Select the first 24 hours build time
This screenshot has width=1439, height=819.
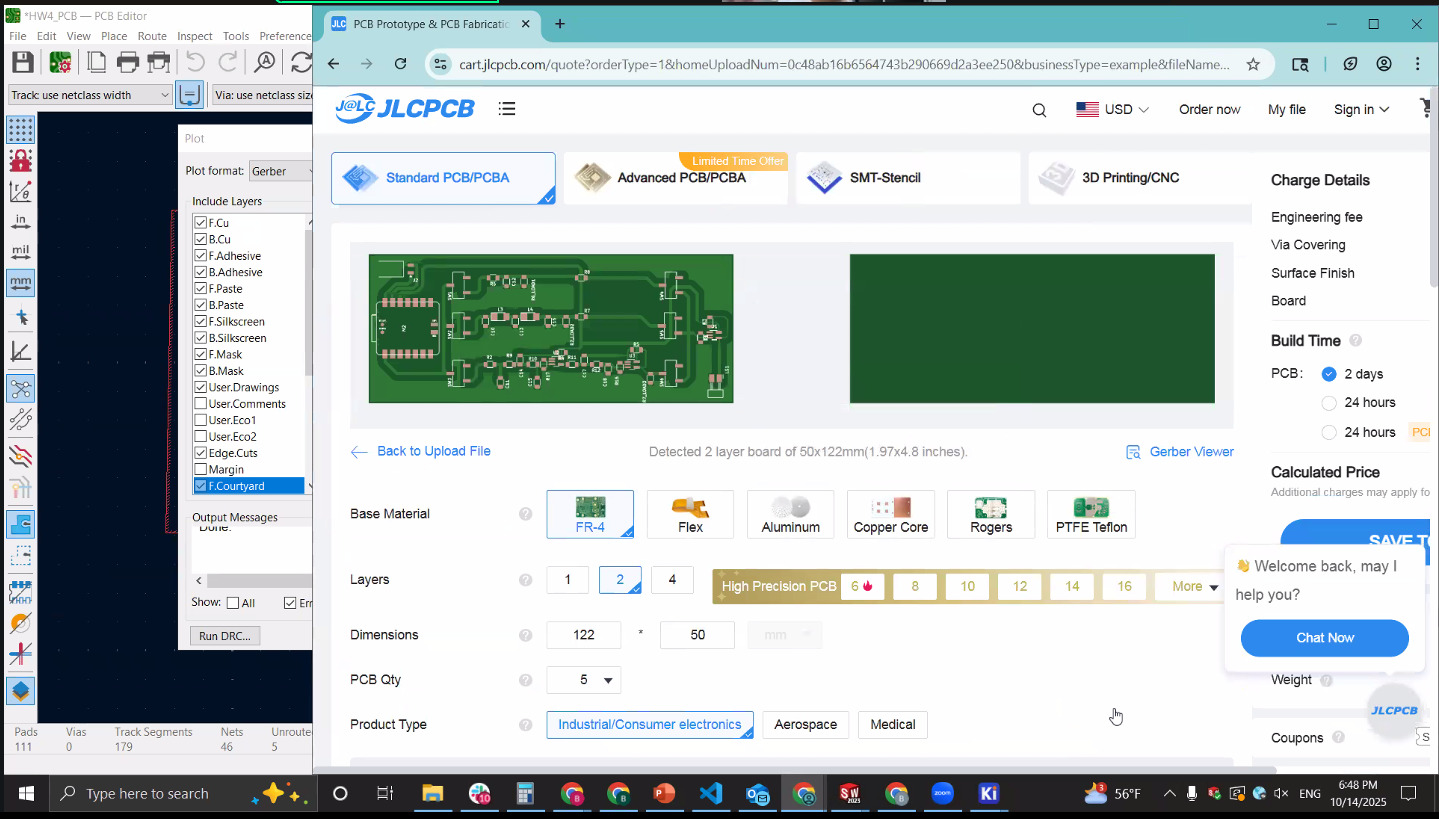(x=1329, y=403)
